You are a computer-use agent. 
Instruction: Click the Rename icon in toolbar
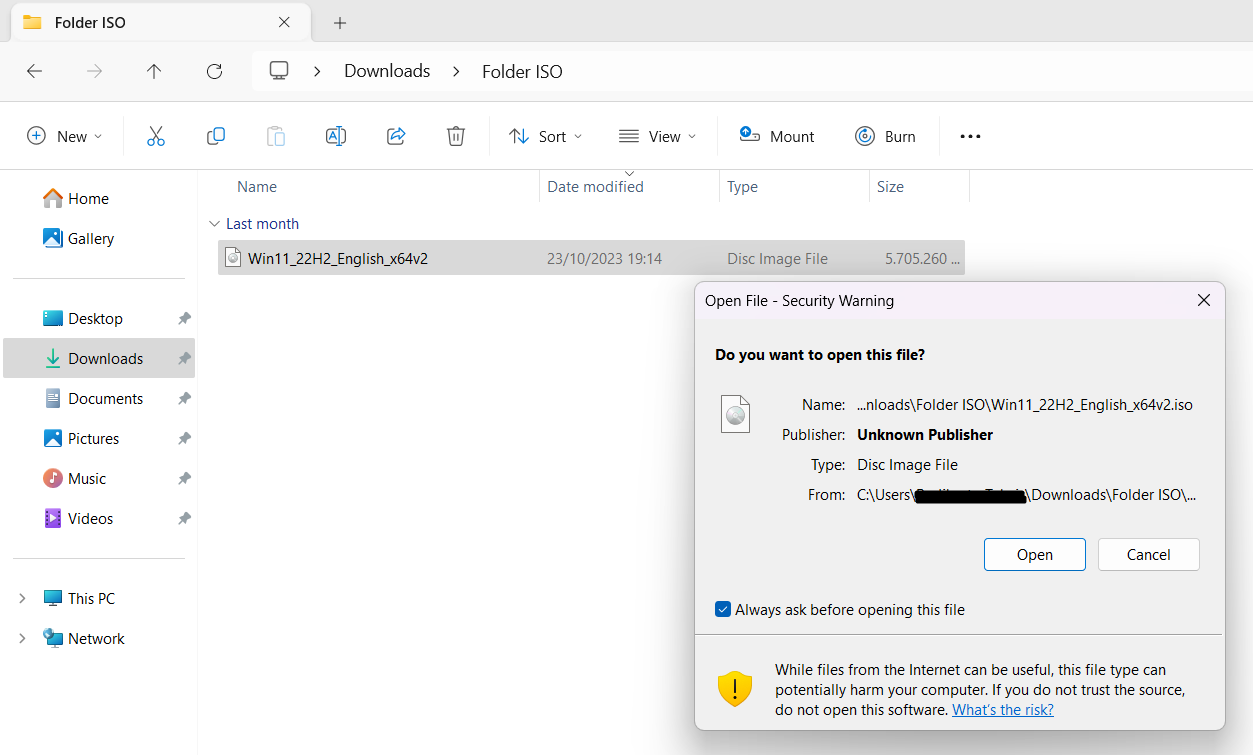click(336, 136)
